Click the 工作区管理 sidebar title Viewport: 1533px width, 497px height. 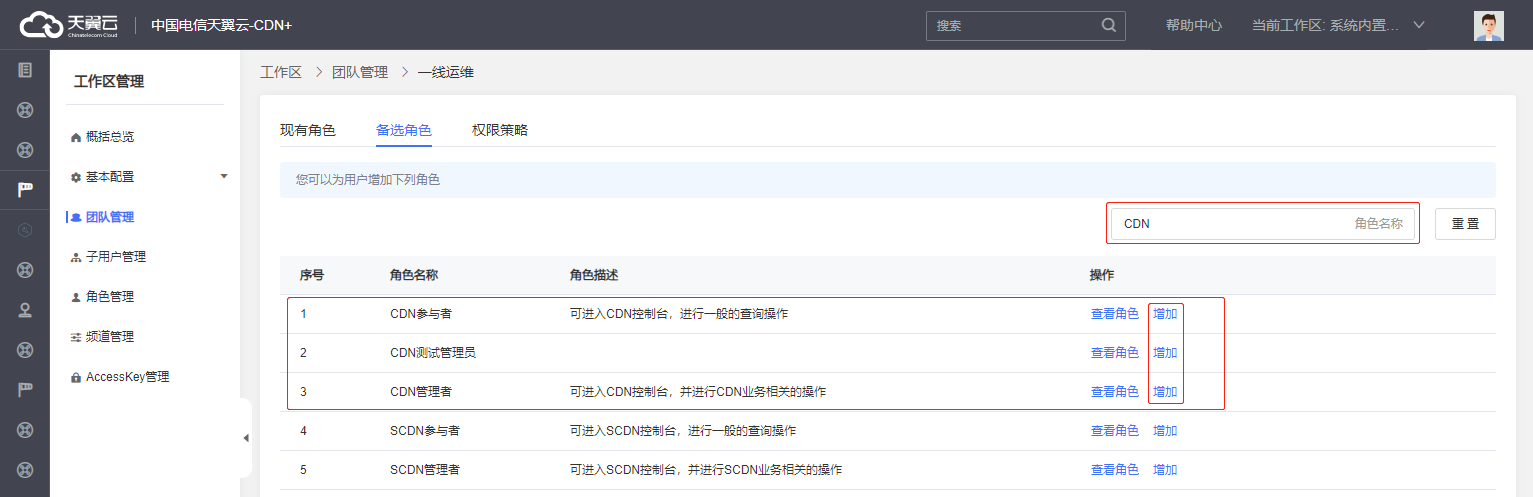109,82
